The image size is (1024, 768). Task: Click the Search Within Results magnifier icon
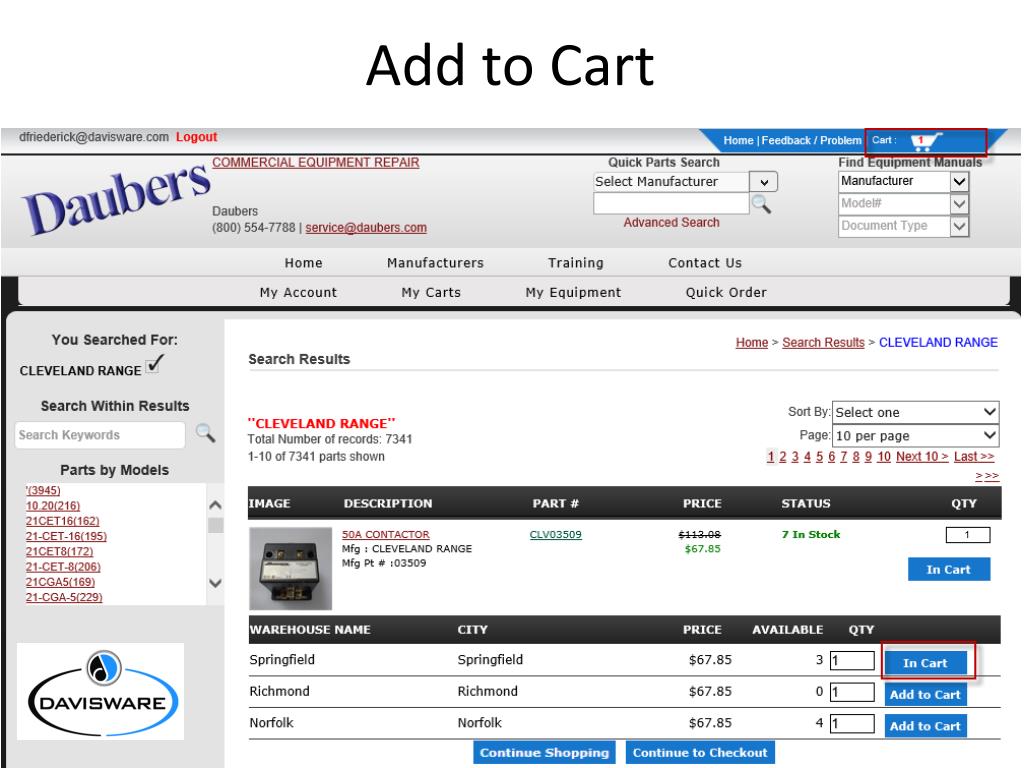(205, 433)
